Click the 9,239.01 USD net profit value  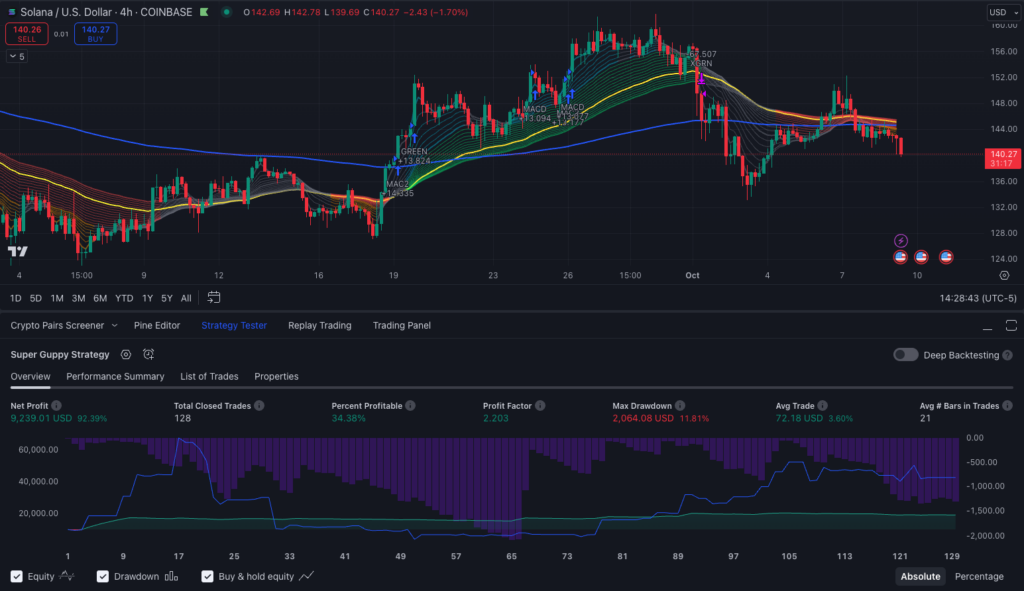[41, 418]
